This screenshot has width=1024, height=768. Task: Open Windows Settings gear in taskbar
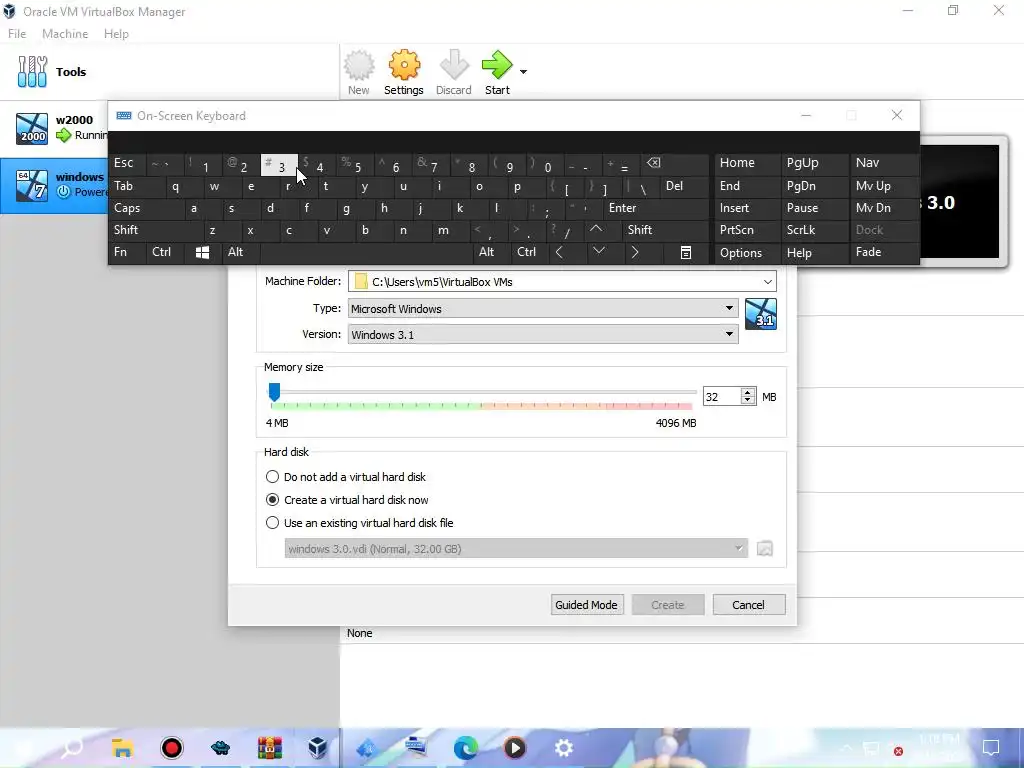tap(564, 748)
